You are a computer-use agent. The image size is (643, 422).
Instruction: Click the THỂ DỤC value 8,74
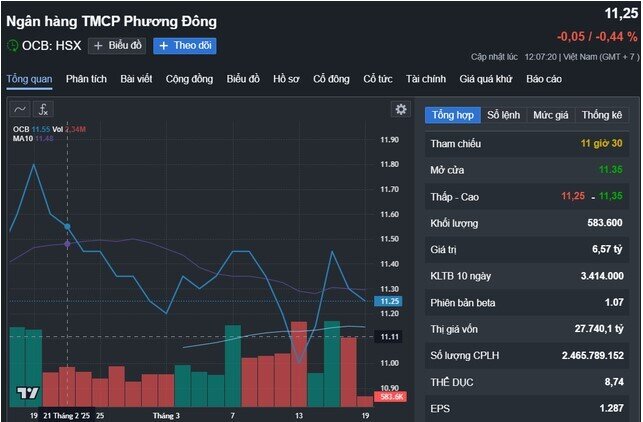tap(614, 382)
